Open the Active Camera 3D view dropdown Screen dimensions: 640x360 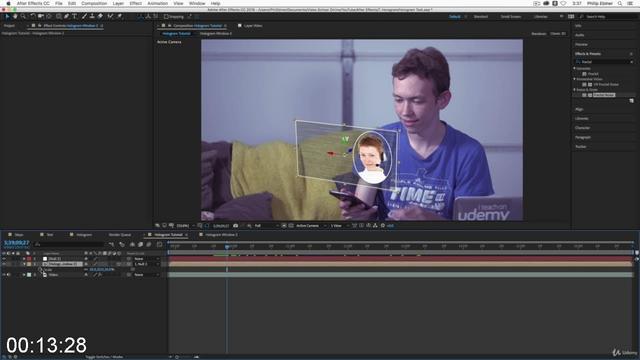click(311, 226)
